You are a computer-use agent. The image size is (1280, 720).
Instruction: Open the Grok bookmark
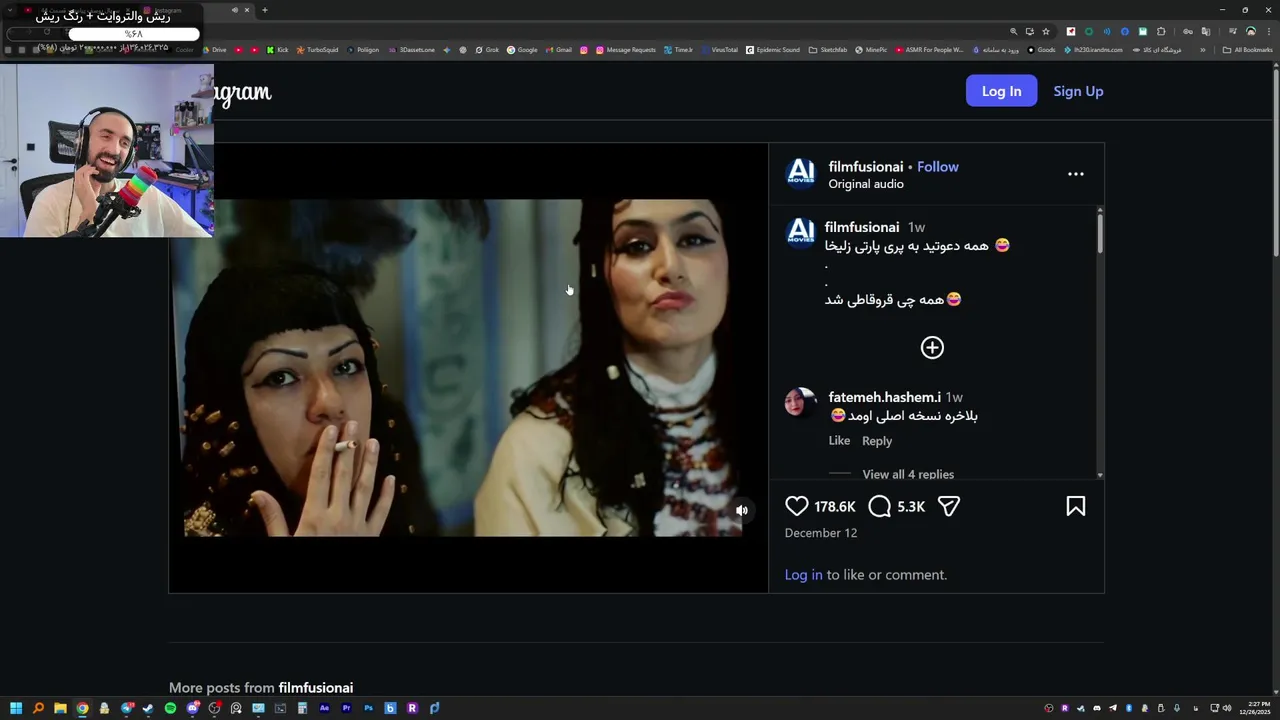[487, 50]
